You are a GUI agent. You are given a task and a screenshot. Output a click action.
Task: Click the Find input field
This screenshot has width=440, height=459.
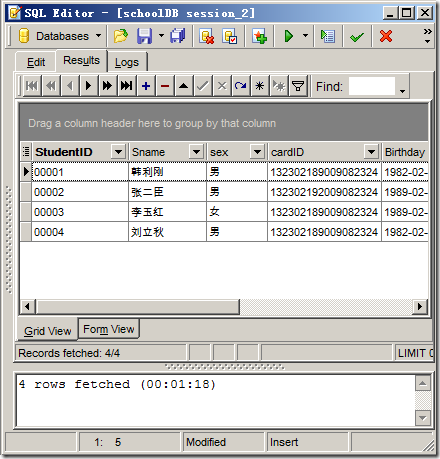coord(372,86)
